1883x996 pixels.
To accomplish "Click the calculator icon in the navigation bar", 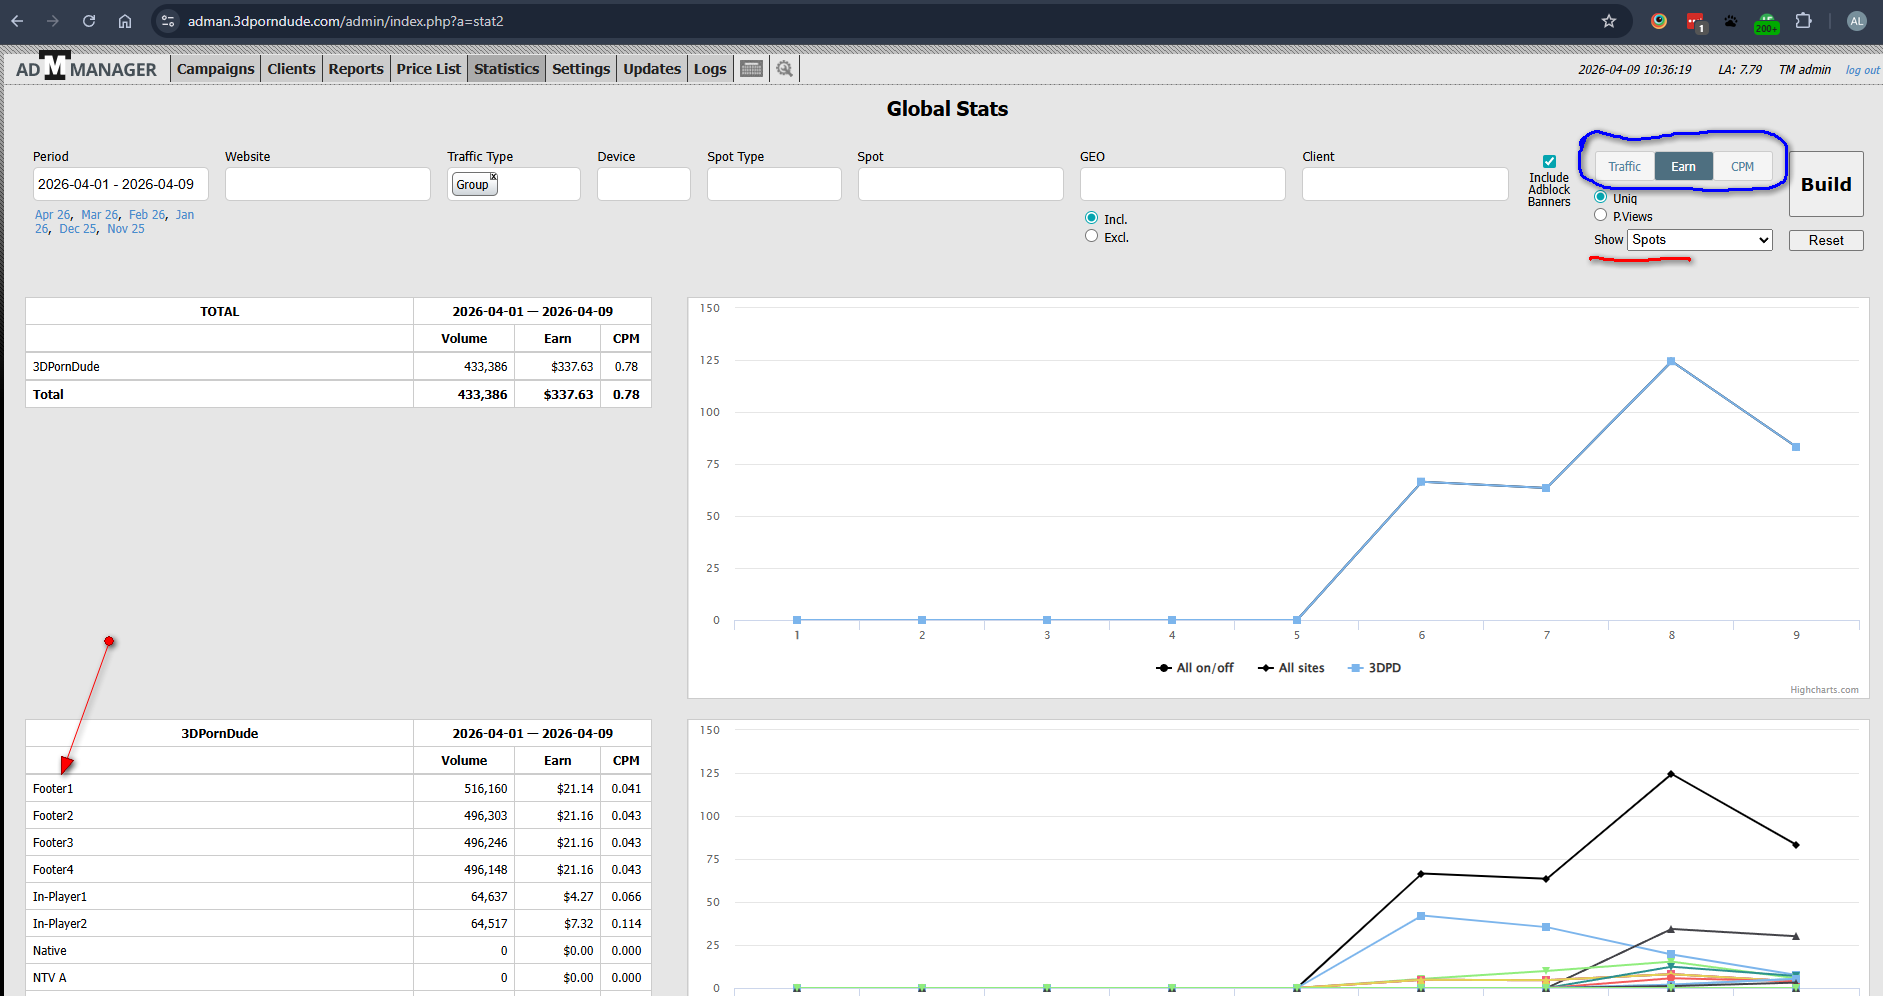I will tap(752, 69).
